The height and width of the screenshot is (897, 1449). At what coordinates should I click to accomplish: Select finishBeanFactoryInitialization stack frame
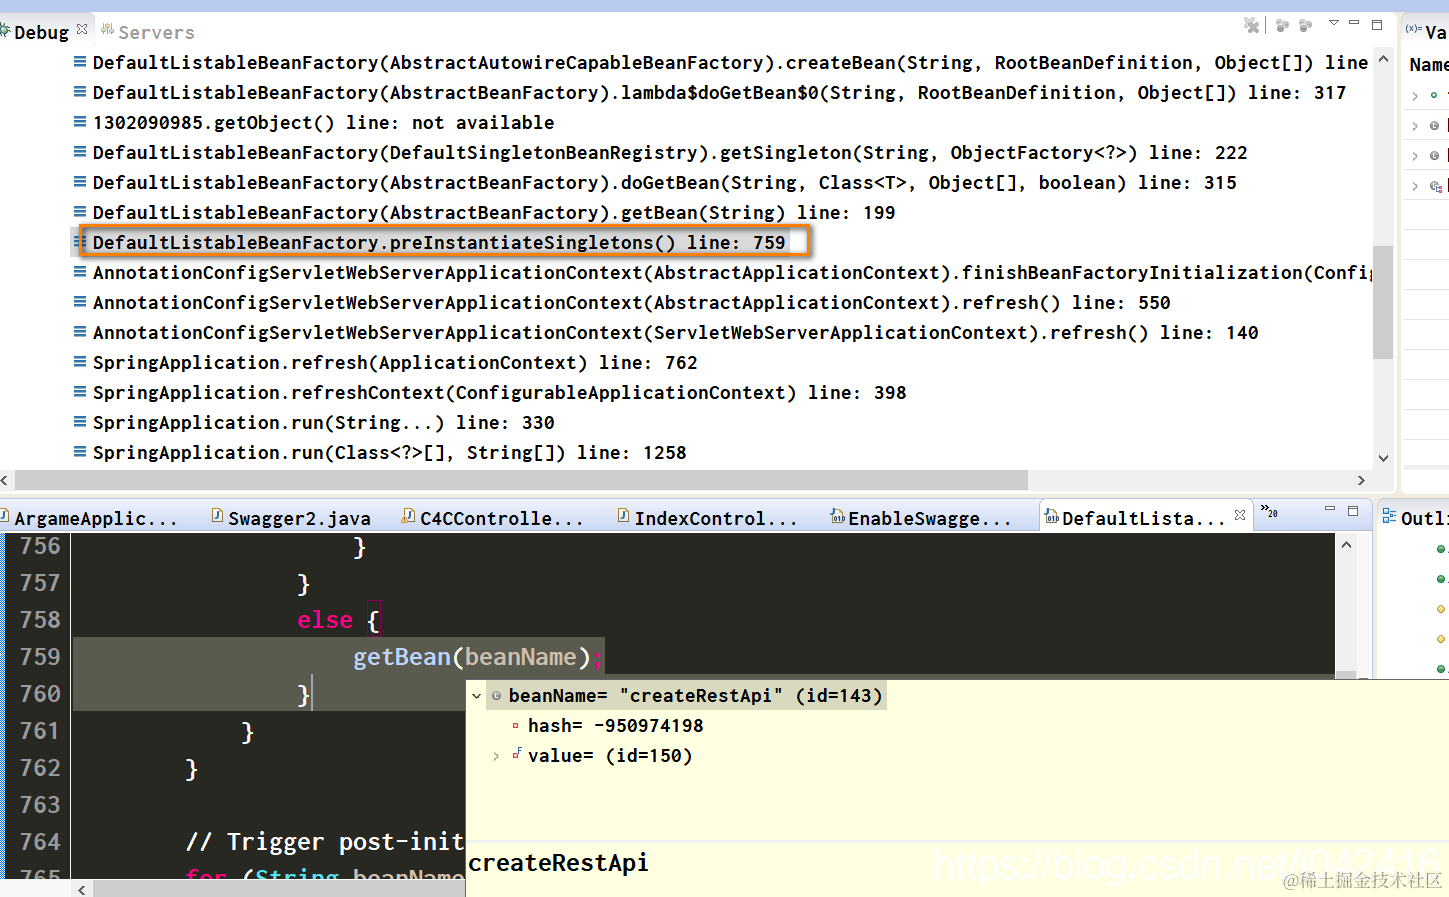pyautogui.click(x=732, y=272)
